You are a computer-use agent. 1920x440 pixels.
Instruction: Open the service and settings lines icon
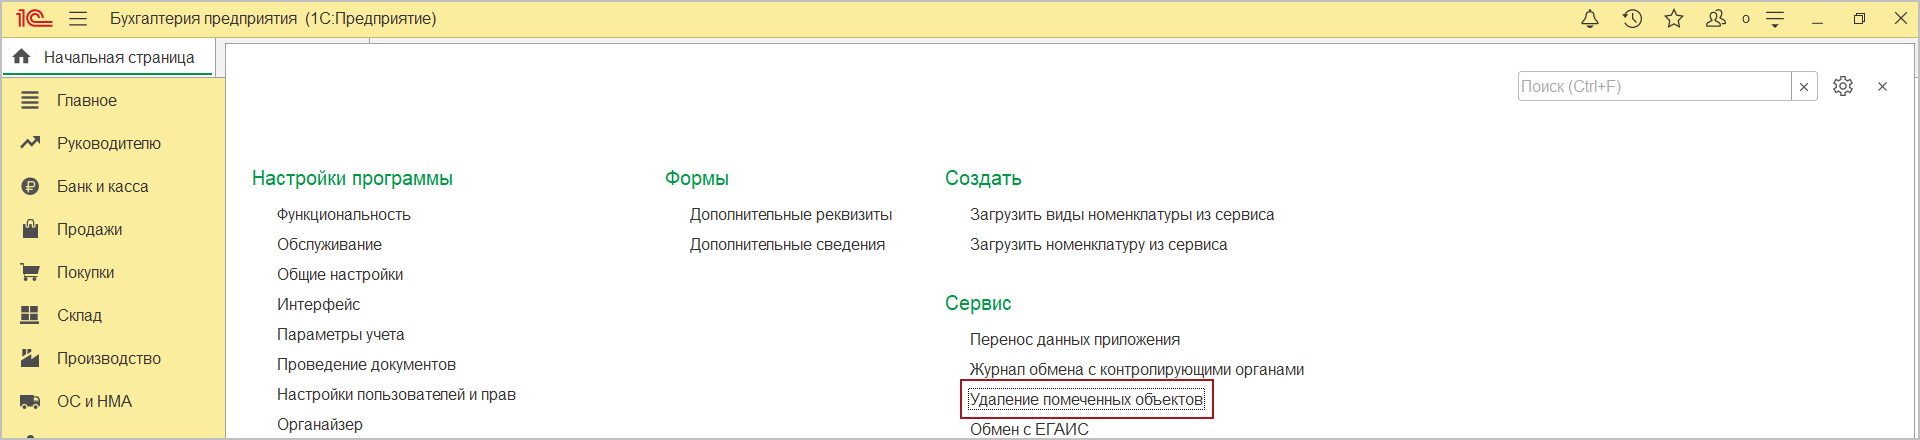coord(1775,19)
